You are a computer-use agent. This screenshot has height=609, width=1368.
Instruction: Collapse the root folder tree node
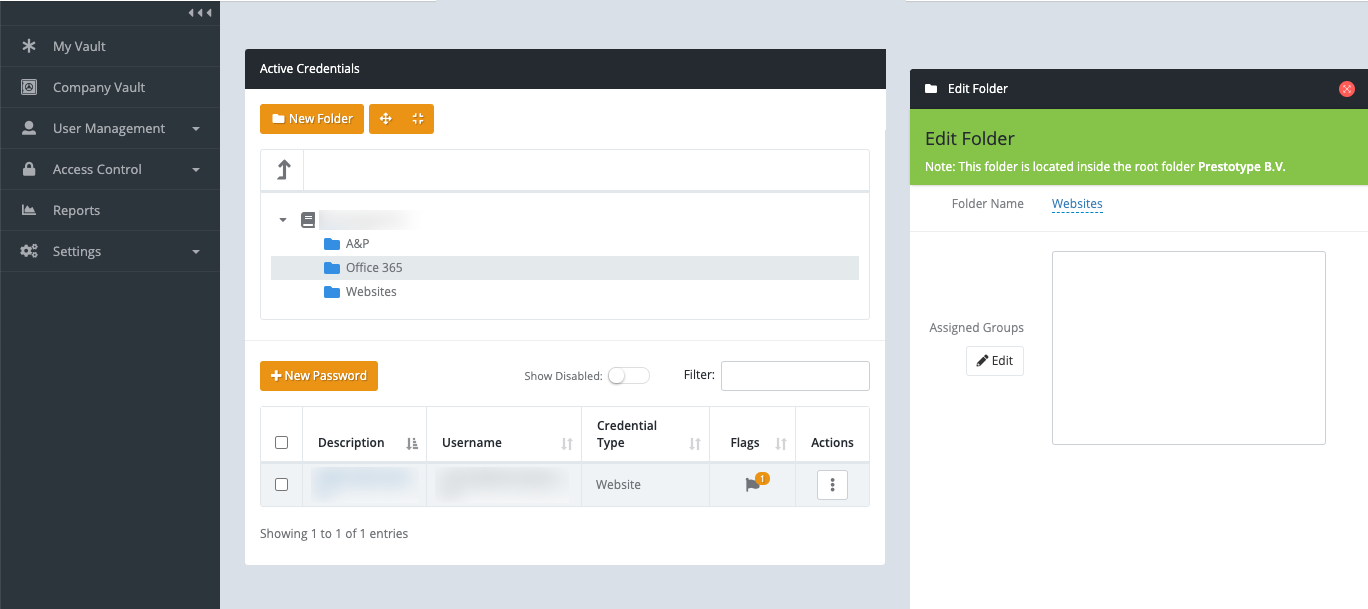[x=283, y=220]
